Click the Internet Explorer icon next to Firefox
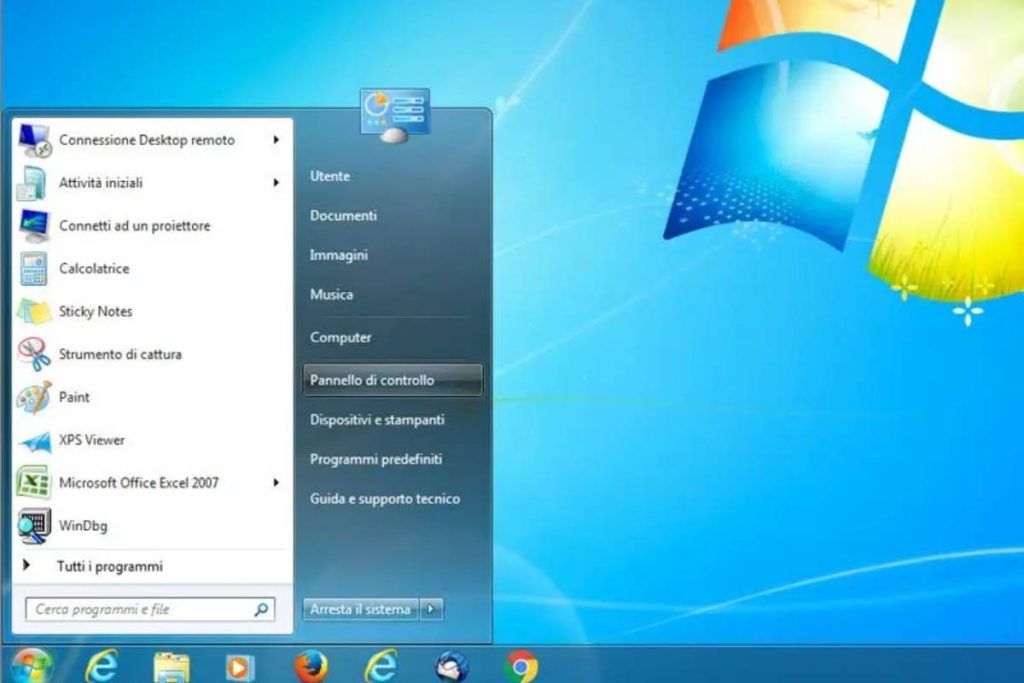This screenshot has height=683, width=1024. pos(381,666)
